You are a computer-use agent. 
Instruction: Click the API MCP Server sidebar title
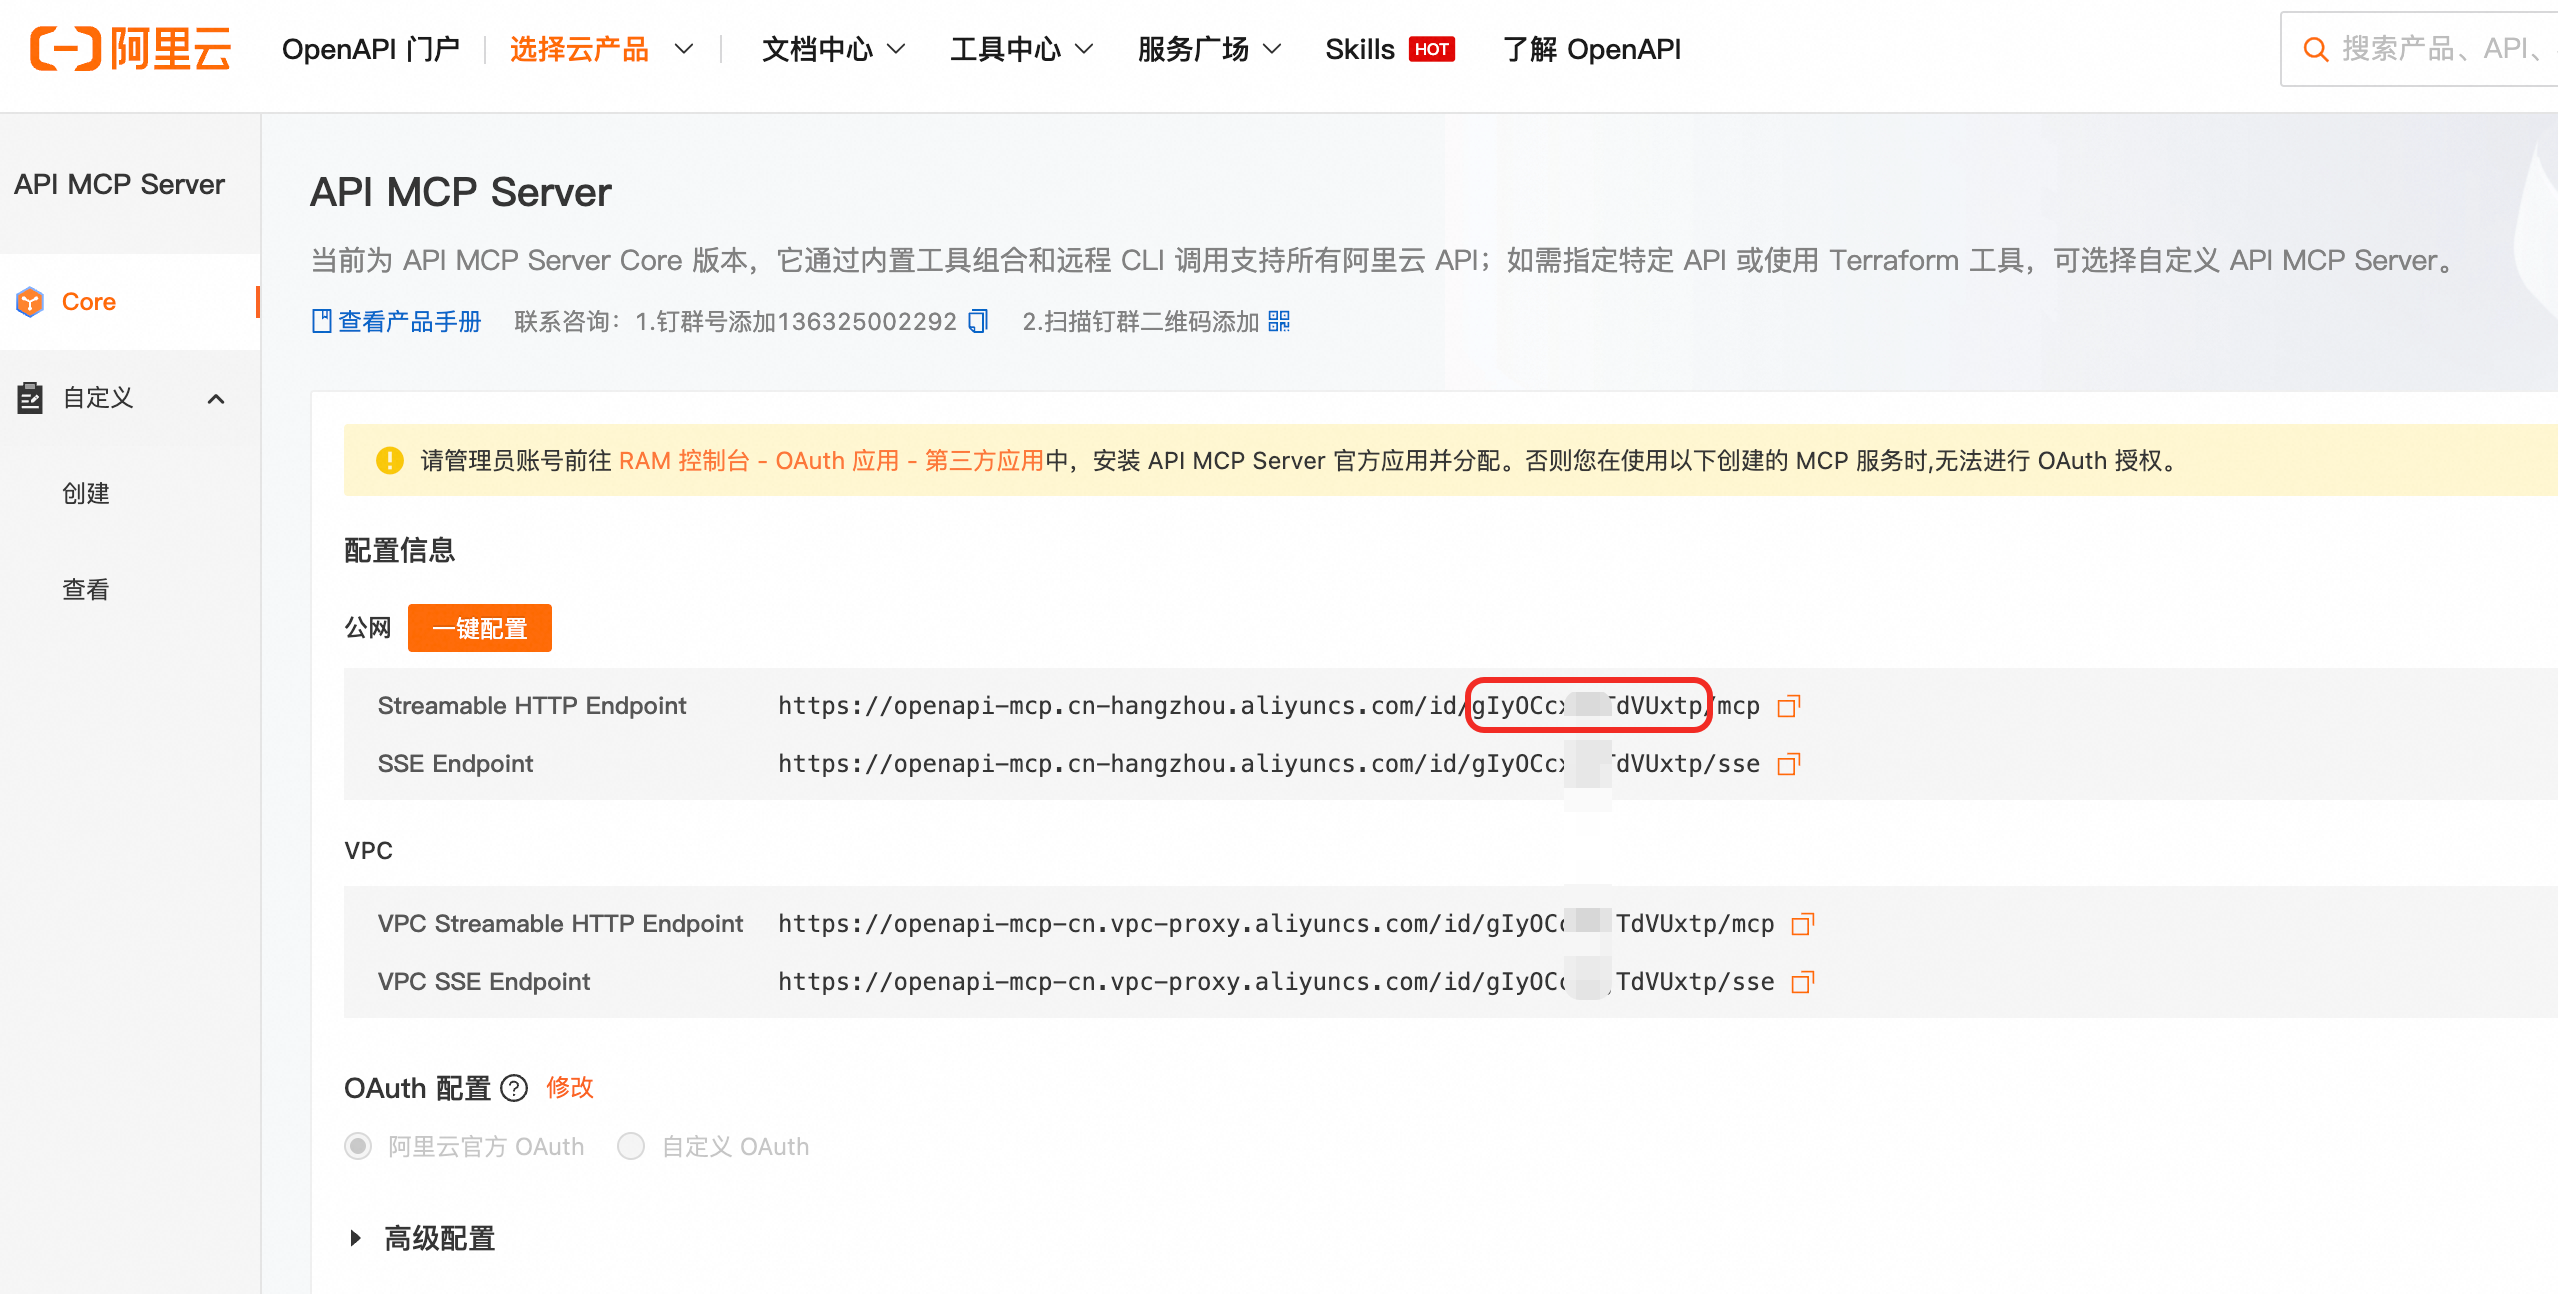(119, 184)
